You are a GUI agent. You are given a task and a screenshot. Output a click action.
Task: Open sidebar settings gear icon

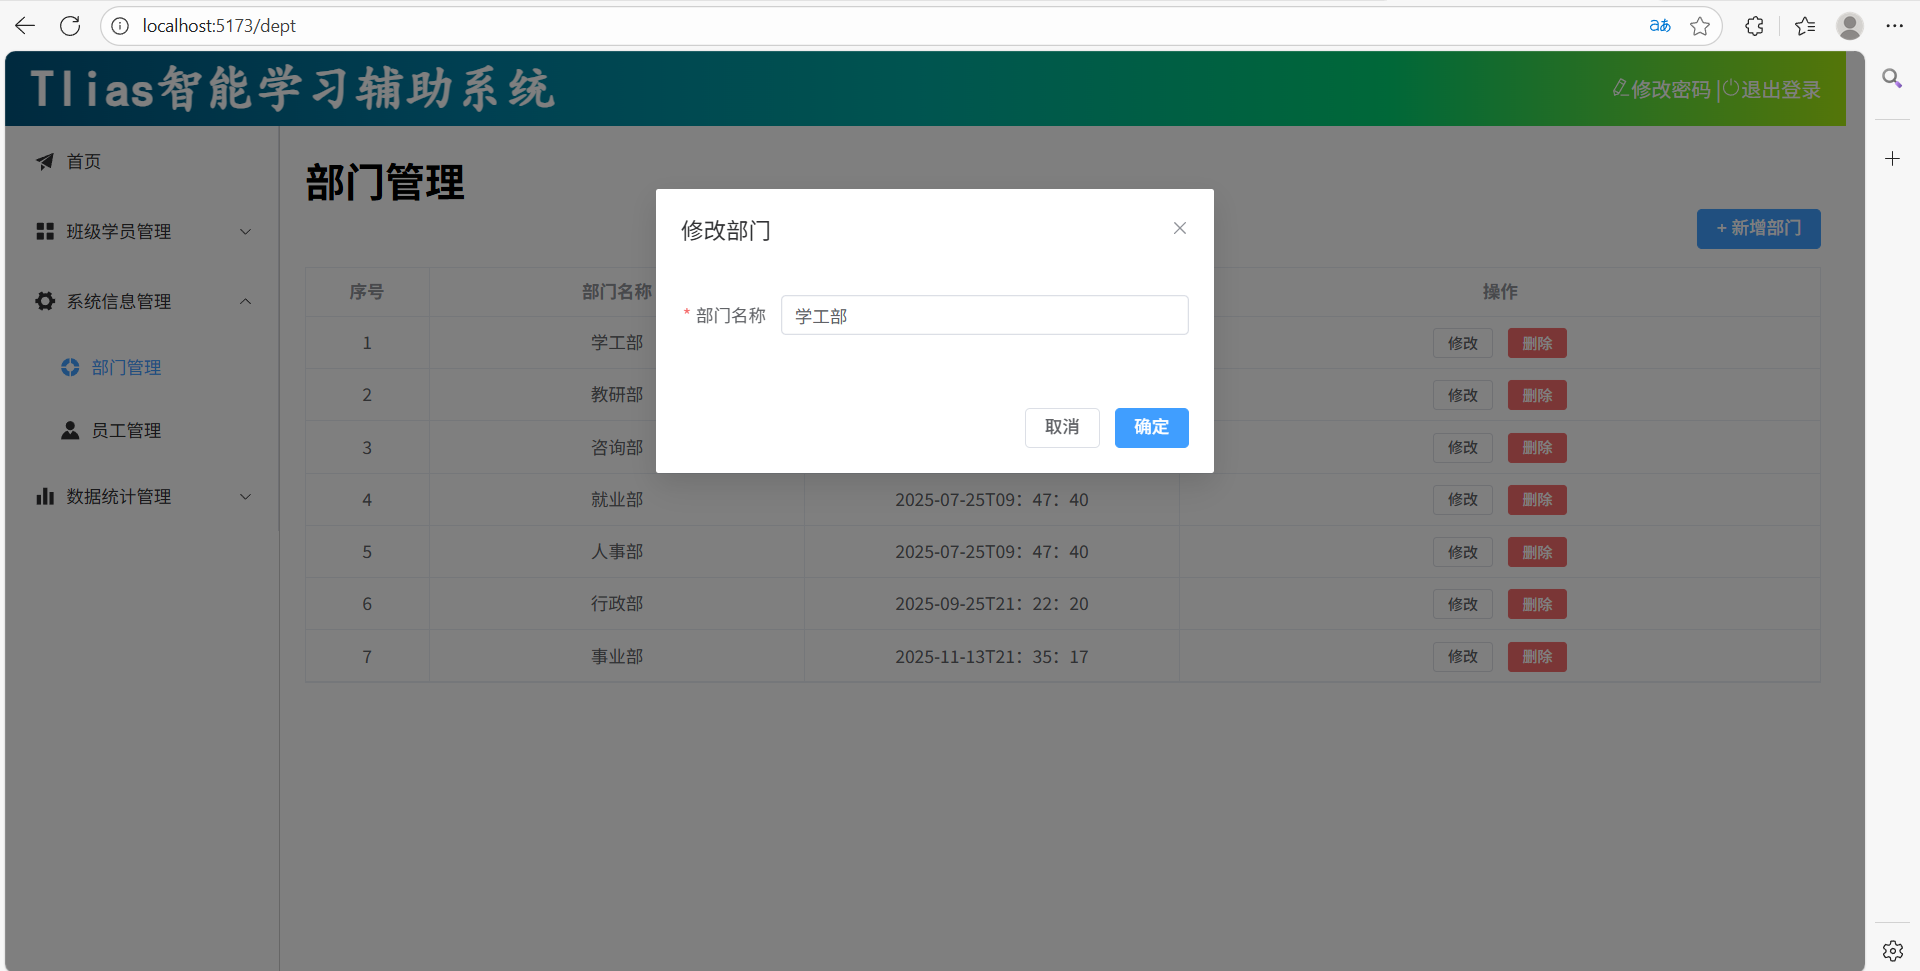(1892, 951)
